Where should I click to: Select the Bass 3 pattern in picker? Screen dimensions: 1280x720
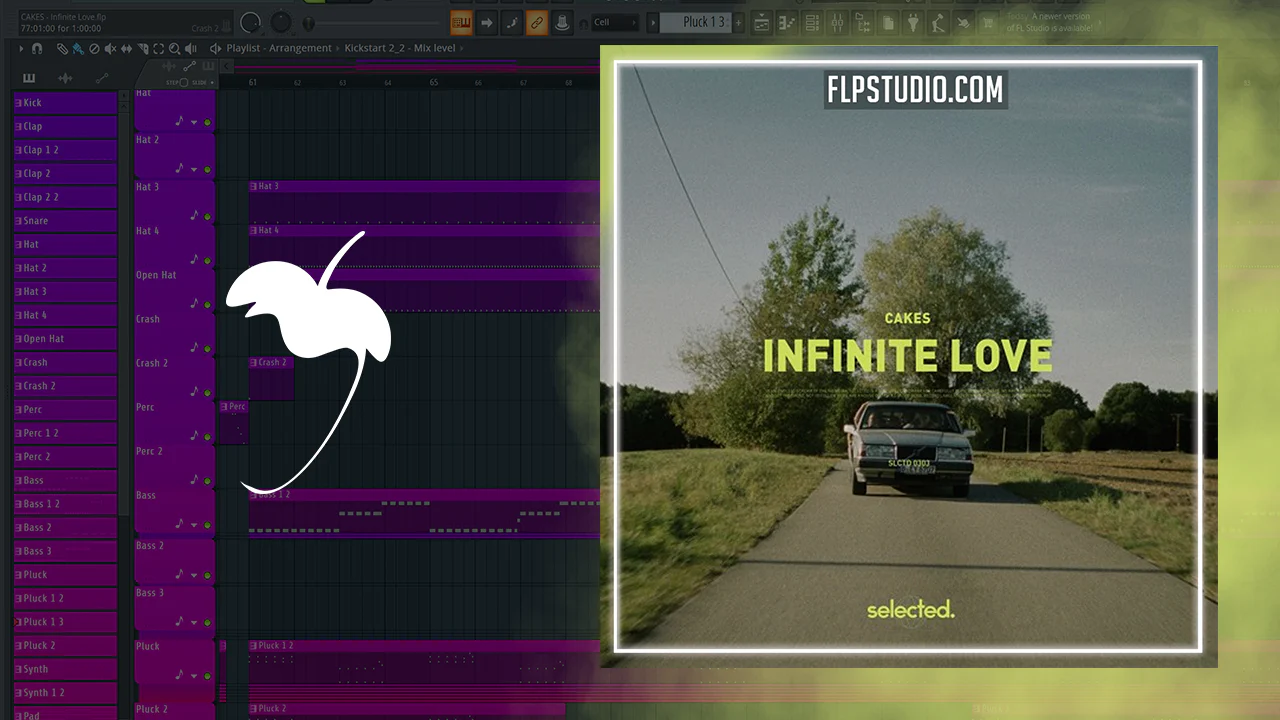click(x=65, y=551)
